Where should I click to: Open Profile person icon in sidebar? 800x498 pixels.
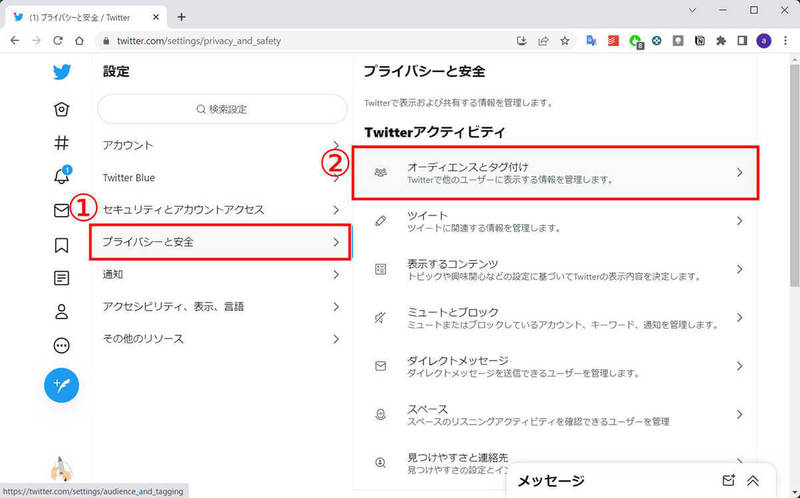click(x=62, y=312)
